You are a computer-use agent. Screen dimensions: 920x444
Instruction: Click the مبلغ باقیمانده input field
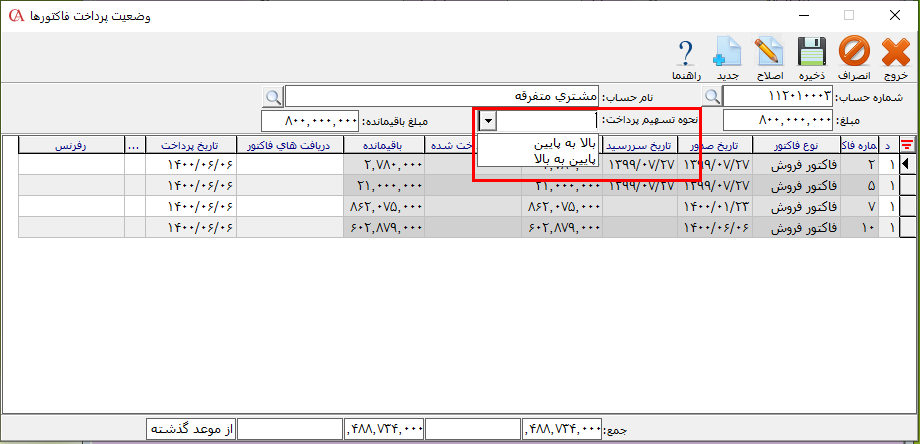(x=309, y=121)
